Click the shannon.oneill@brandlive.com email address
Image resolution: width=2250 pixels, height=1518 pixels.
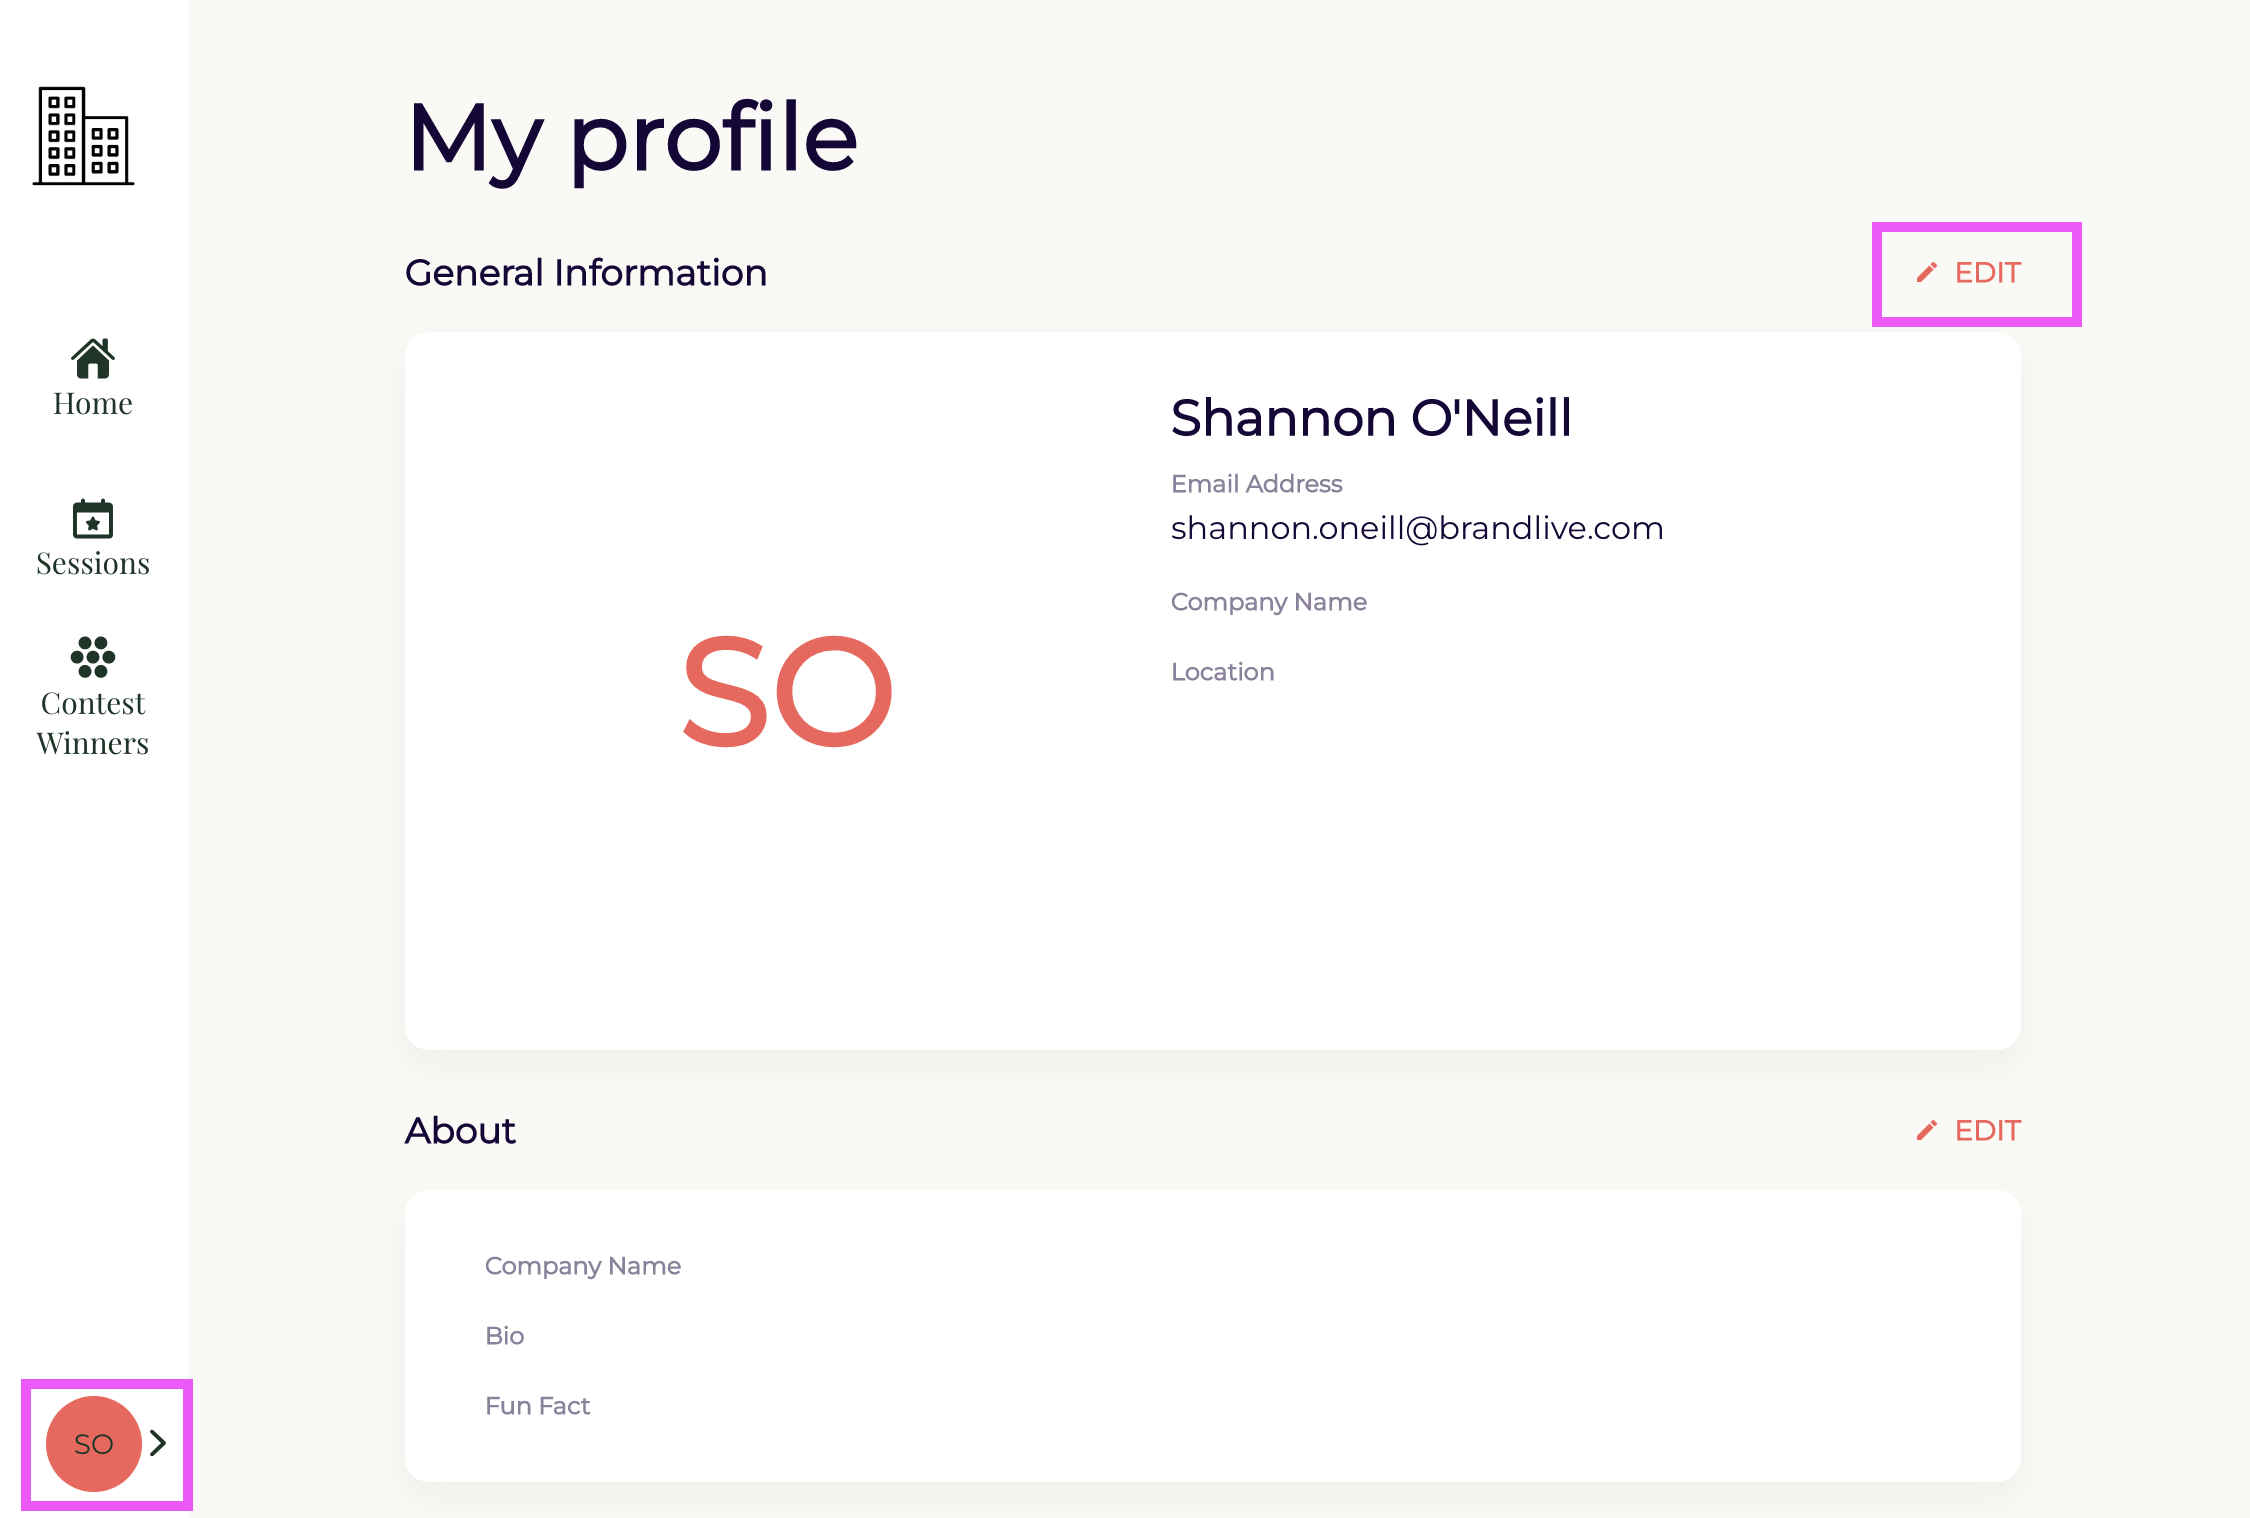pyautogui.click(x=1417, y=528)
